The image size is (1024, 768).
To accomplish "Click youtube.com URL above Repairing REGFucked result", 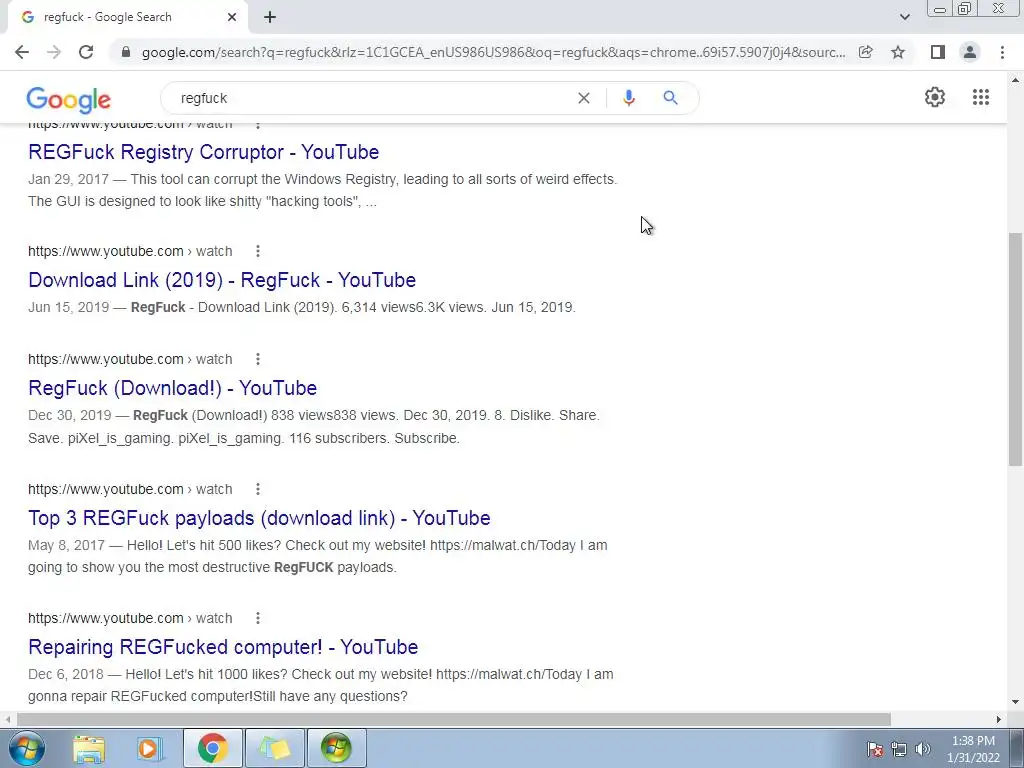I will click(x=130, y=618).
